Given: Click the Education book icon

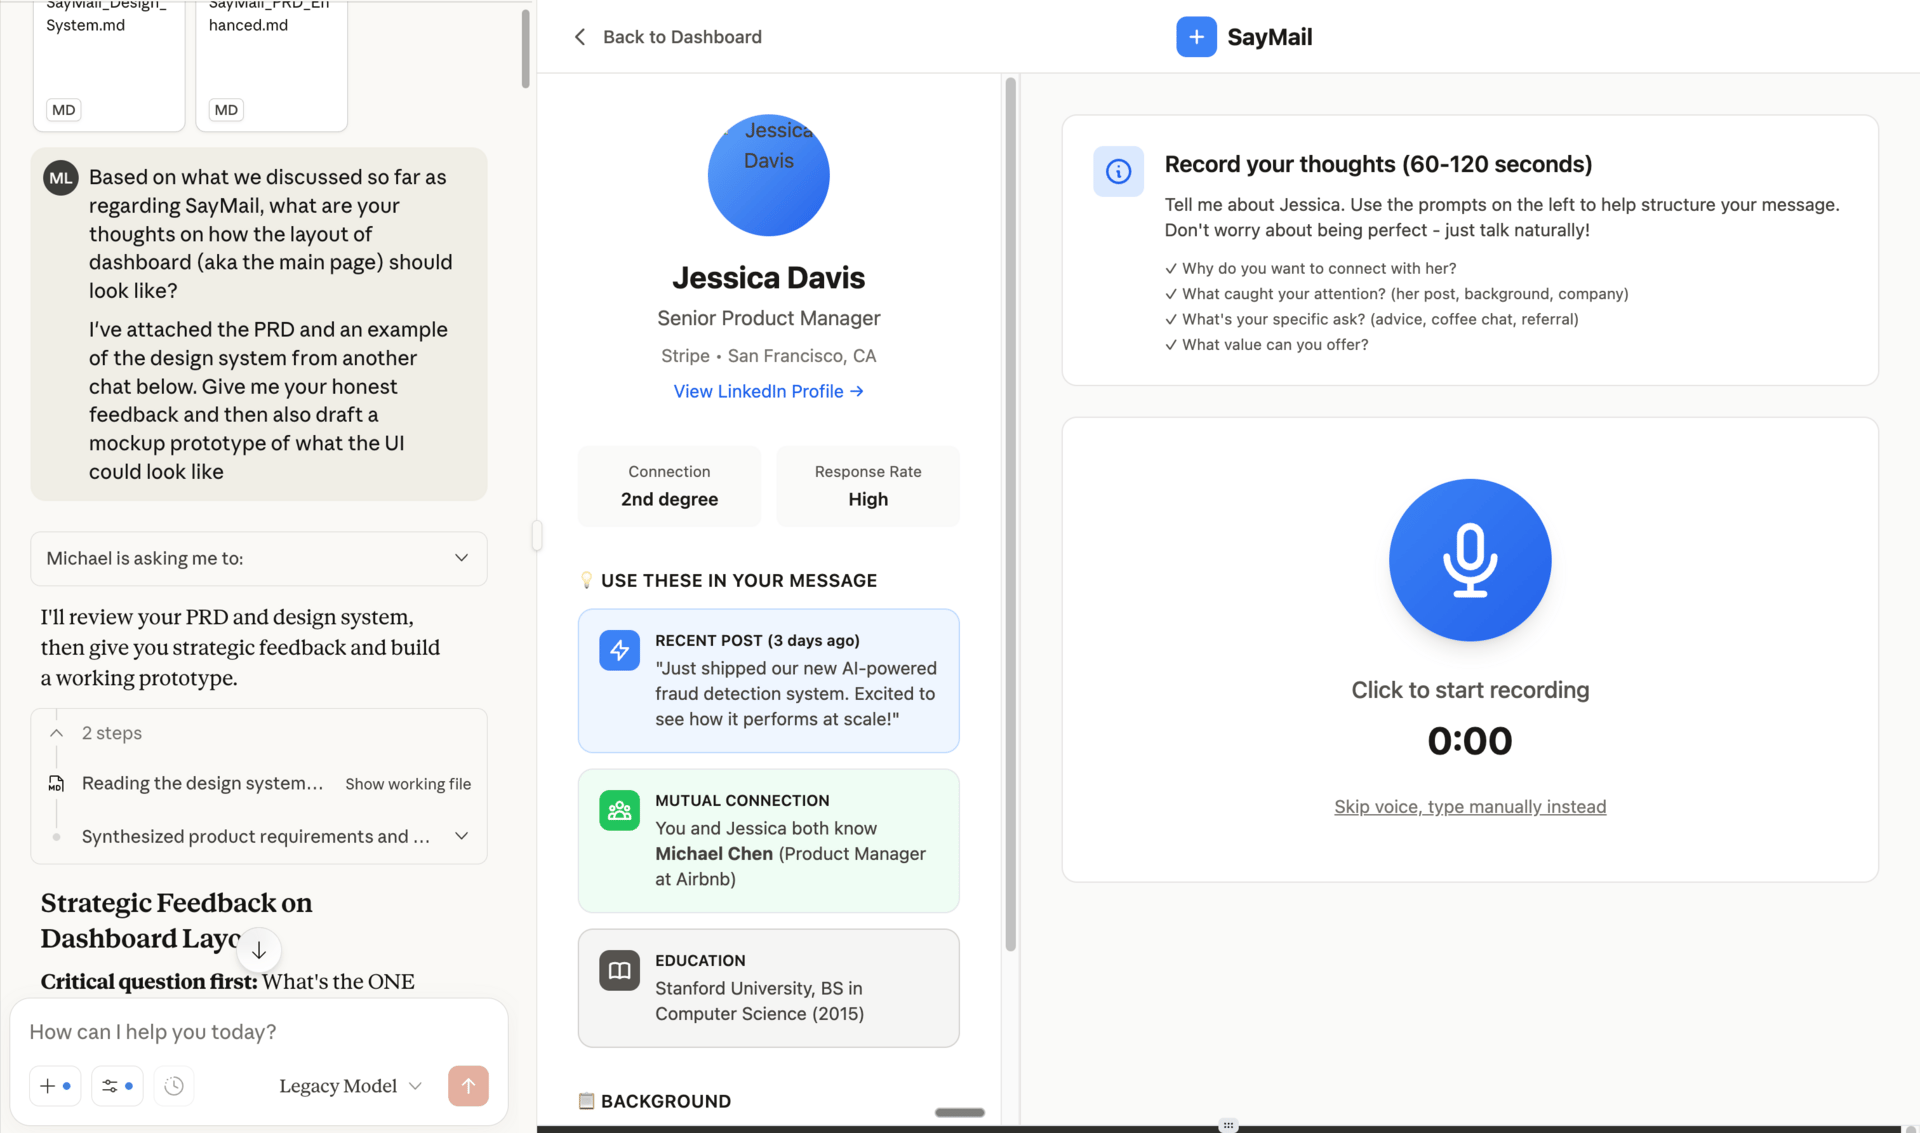Looking at the screenshot, I should pos(619,970).
